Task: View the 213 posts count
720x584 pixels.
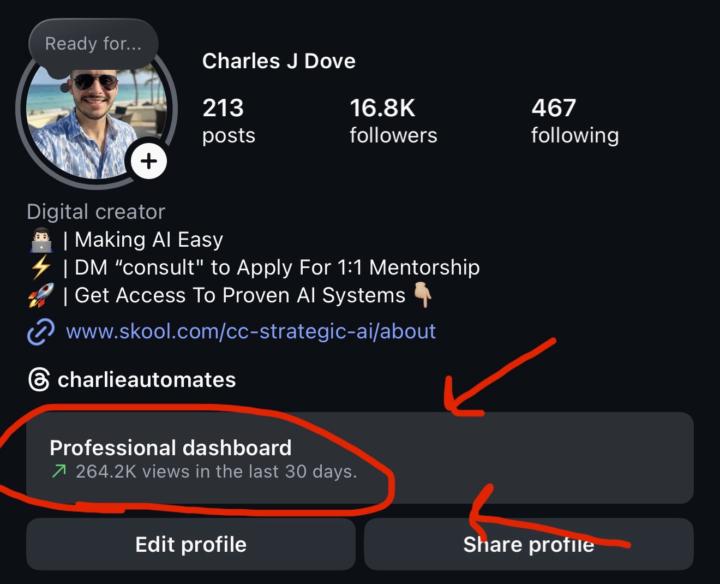Action: tap(228, 120)
